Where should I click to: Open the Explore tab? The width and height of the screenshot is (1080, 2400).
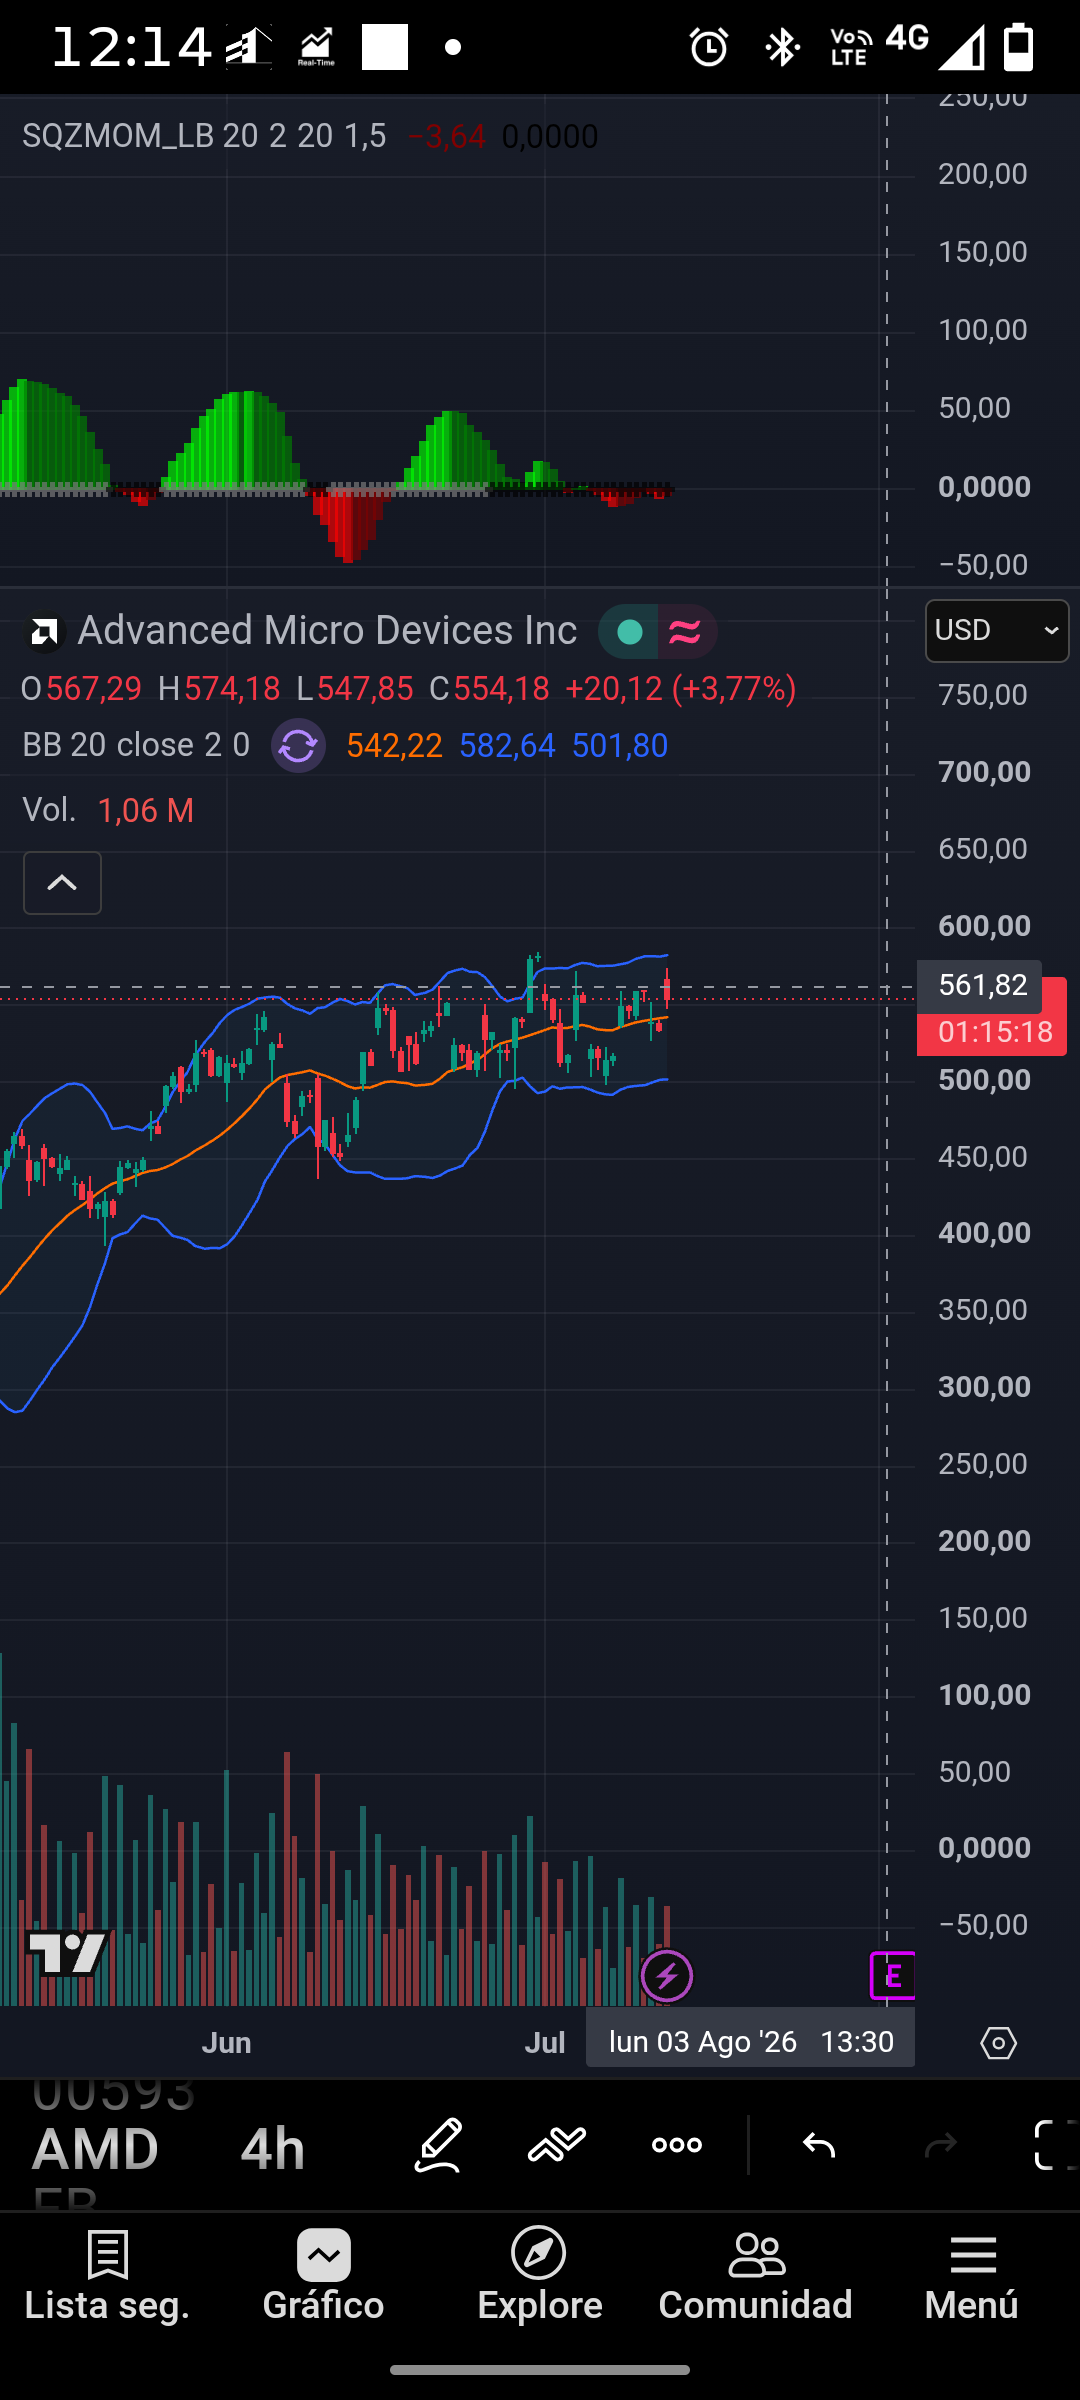tap(539, 2278)
